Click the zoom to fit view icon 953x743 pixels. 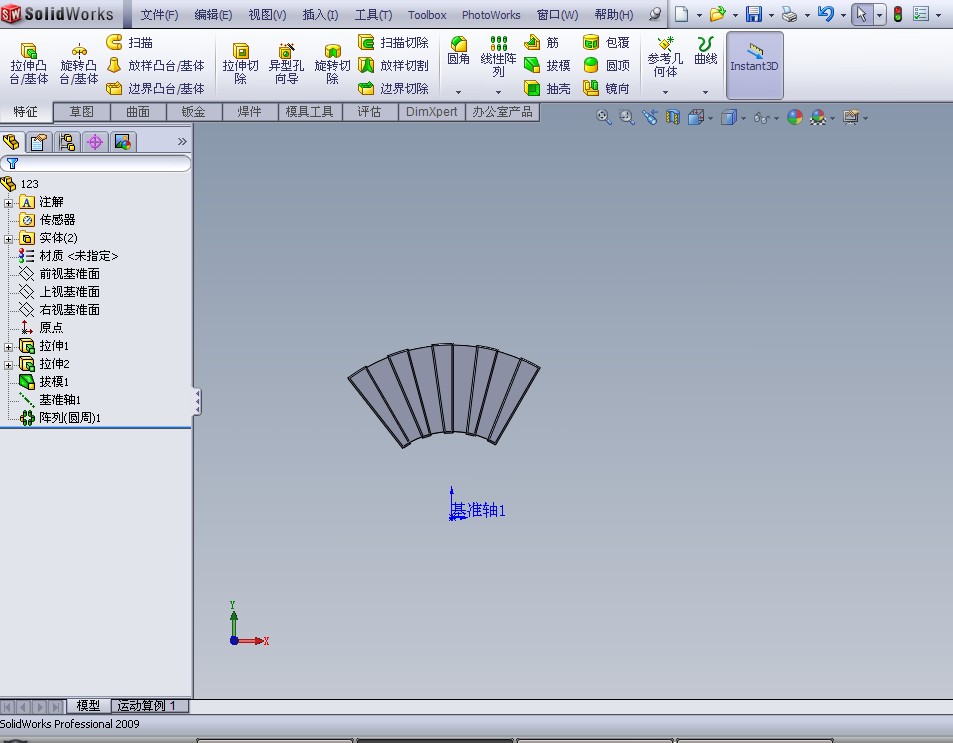pos(603,117)
